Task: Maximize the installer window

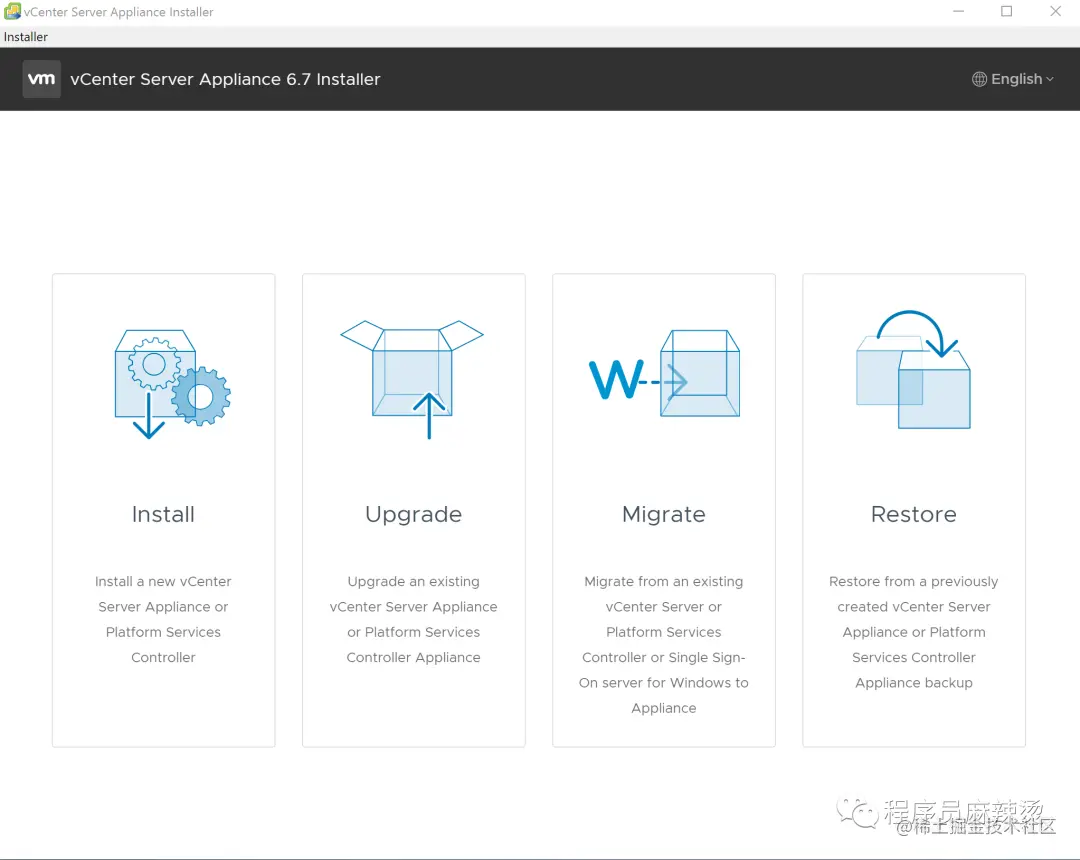Action: tap(1006, 12)
